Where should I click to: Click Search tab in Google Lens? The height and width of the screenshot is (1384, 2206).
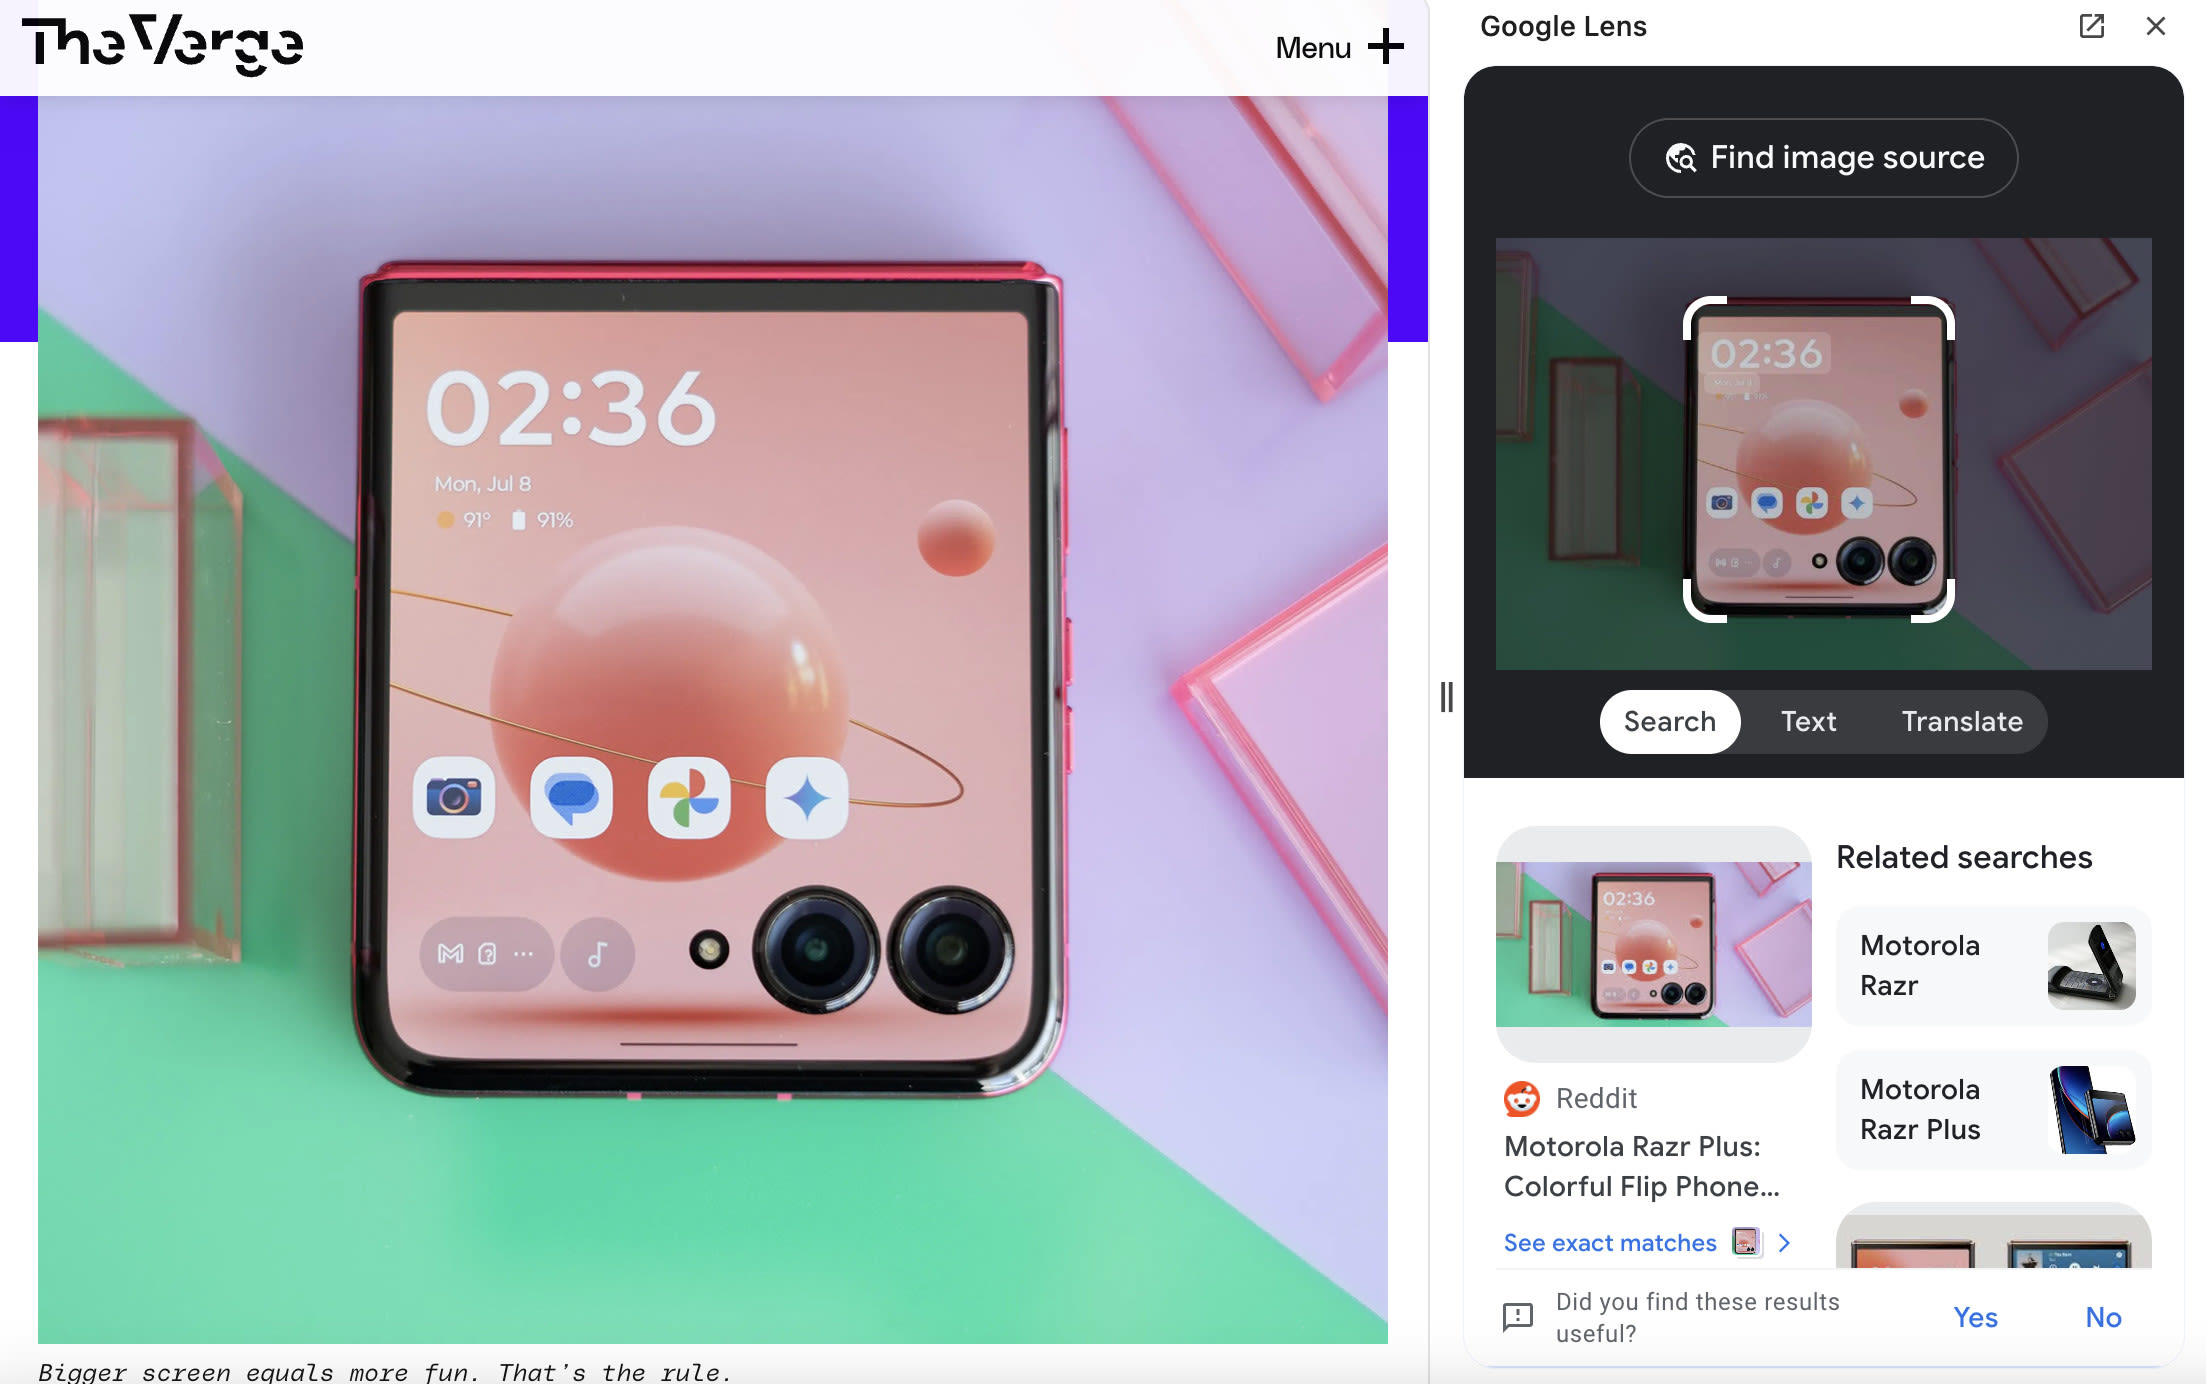click(1667, 721)
